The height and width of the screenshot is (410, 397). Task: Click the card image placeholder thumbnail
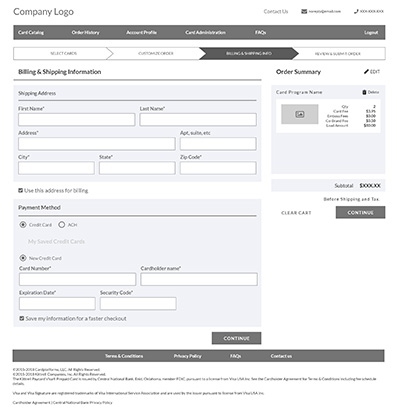(299, 114)
